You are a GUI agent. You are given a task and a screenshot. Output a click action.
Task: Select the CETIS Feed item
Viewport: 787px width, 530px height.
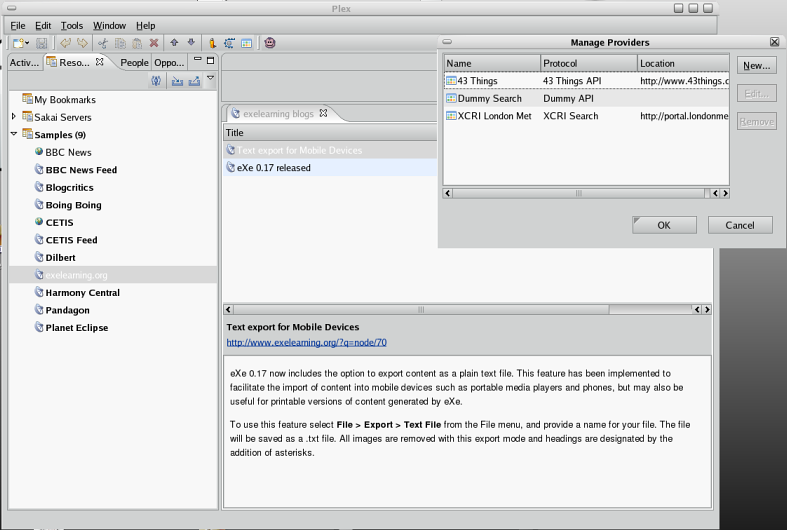click(x=71, y=240)
